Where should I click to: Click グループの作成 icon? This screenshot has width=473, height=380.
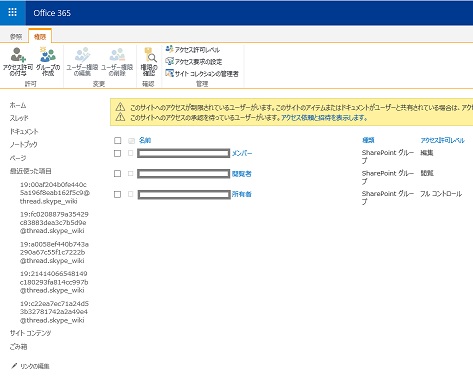point(48,55)
